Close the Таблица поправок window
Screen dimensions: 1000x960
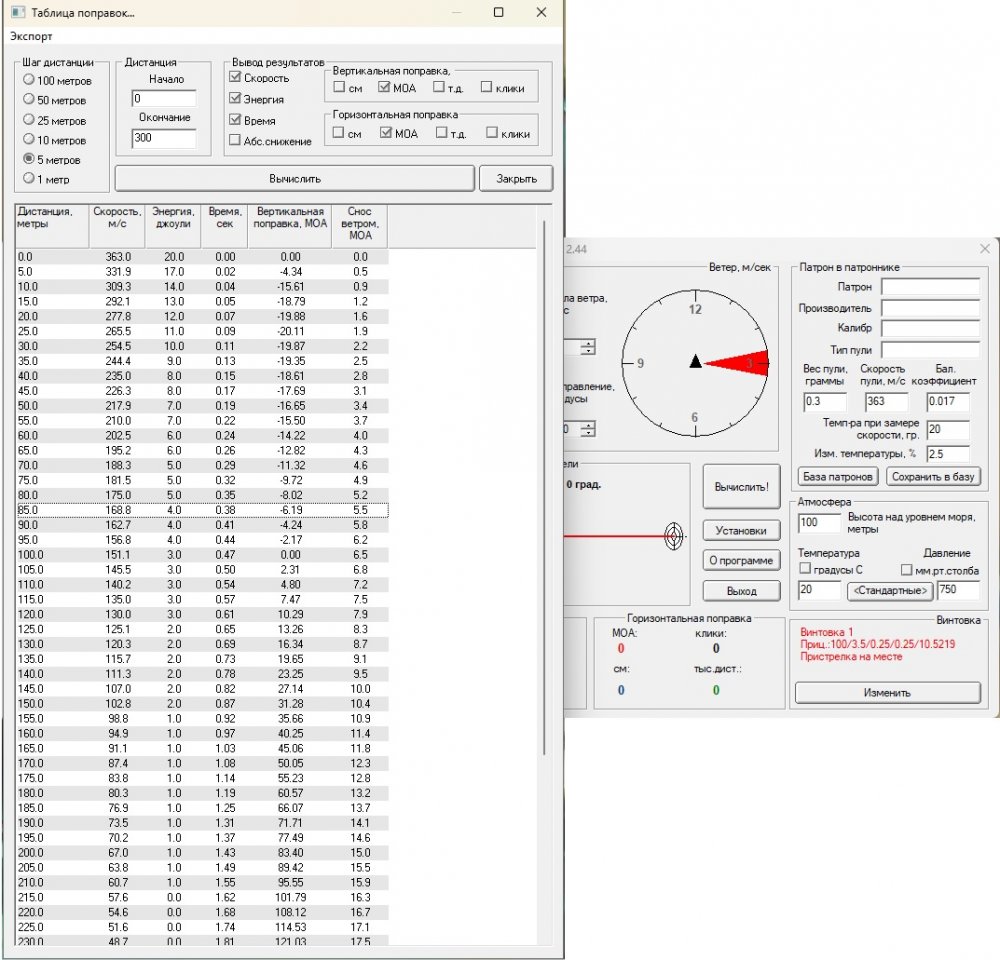point(541,12)
